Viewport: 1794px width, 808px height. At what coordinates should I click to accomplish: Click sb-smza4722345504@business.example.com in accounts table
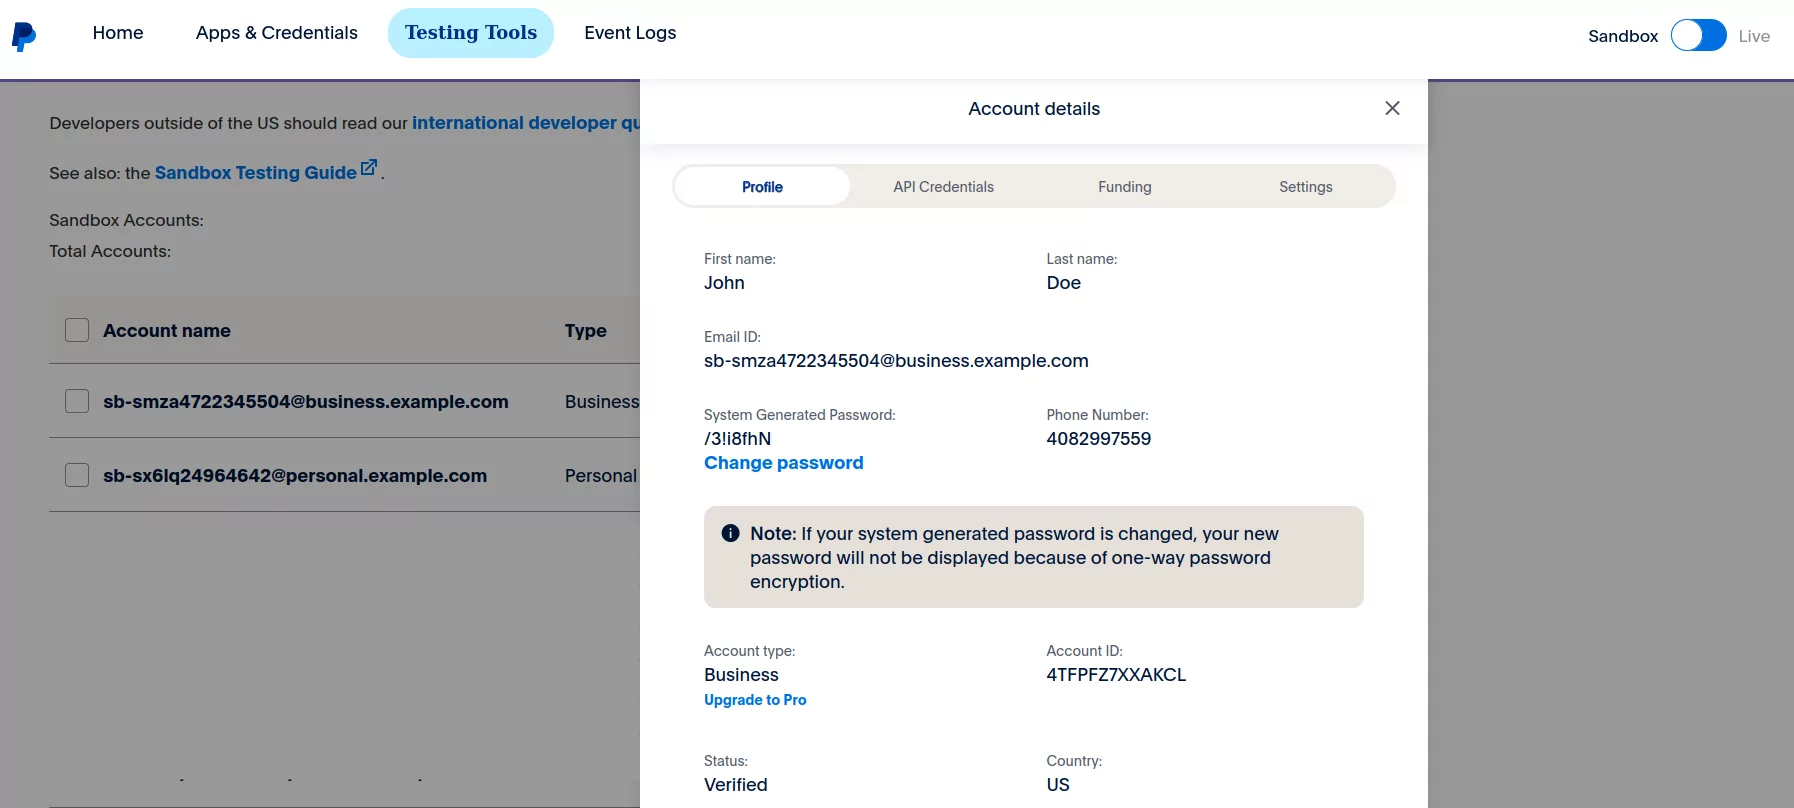tap(306, 402)
